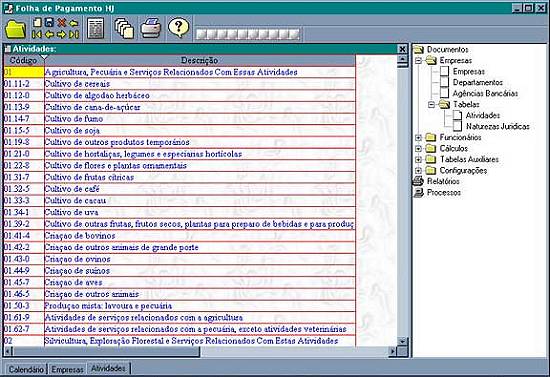Expand the Tabelas Auxiliares folder
550x377 pixels.
(418, 160)
